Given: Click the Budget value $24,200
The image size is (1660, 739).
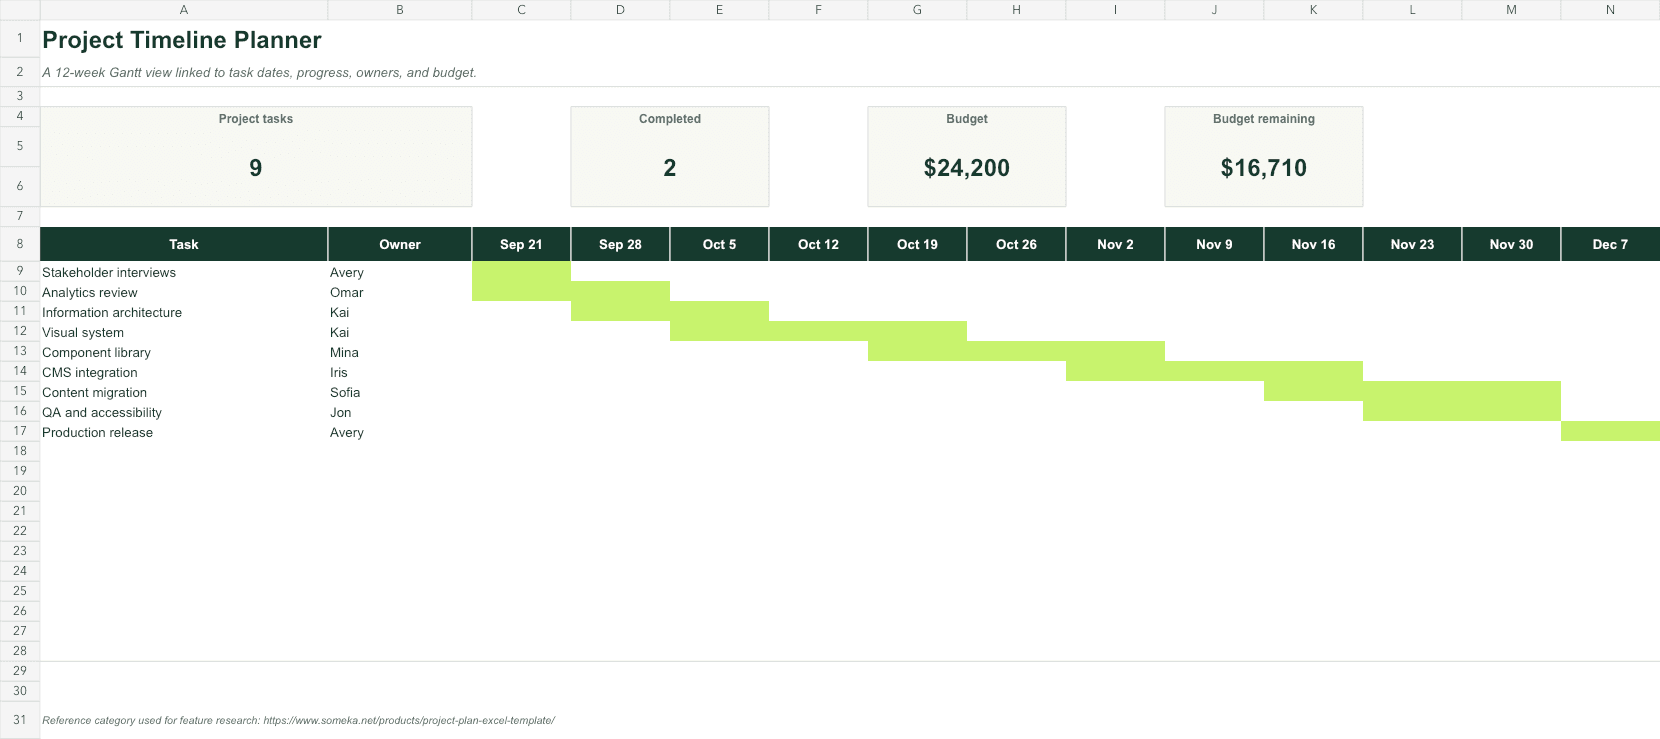Looking at the screenshot, I should point(967,168).
